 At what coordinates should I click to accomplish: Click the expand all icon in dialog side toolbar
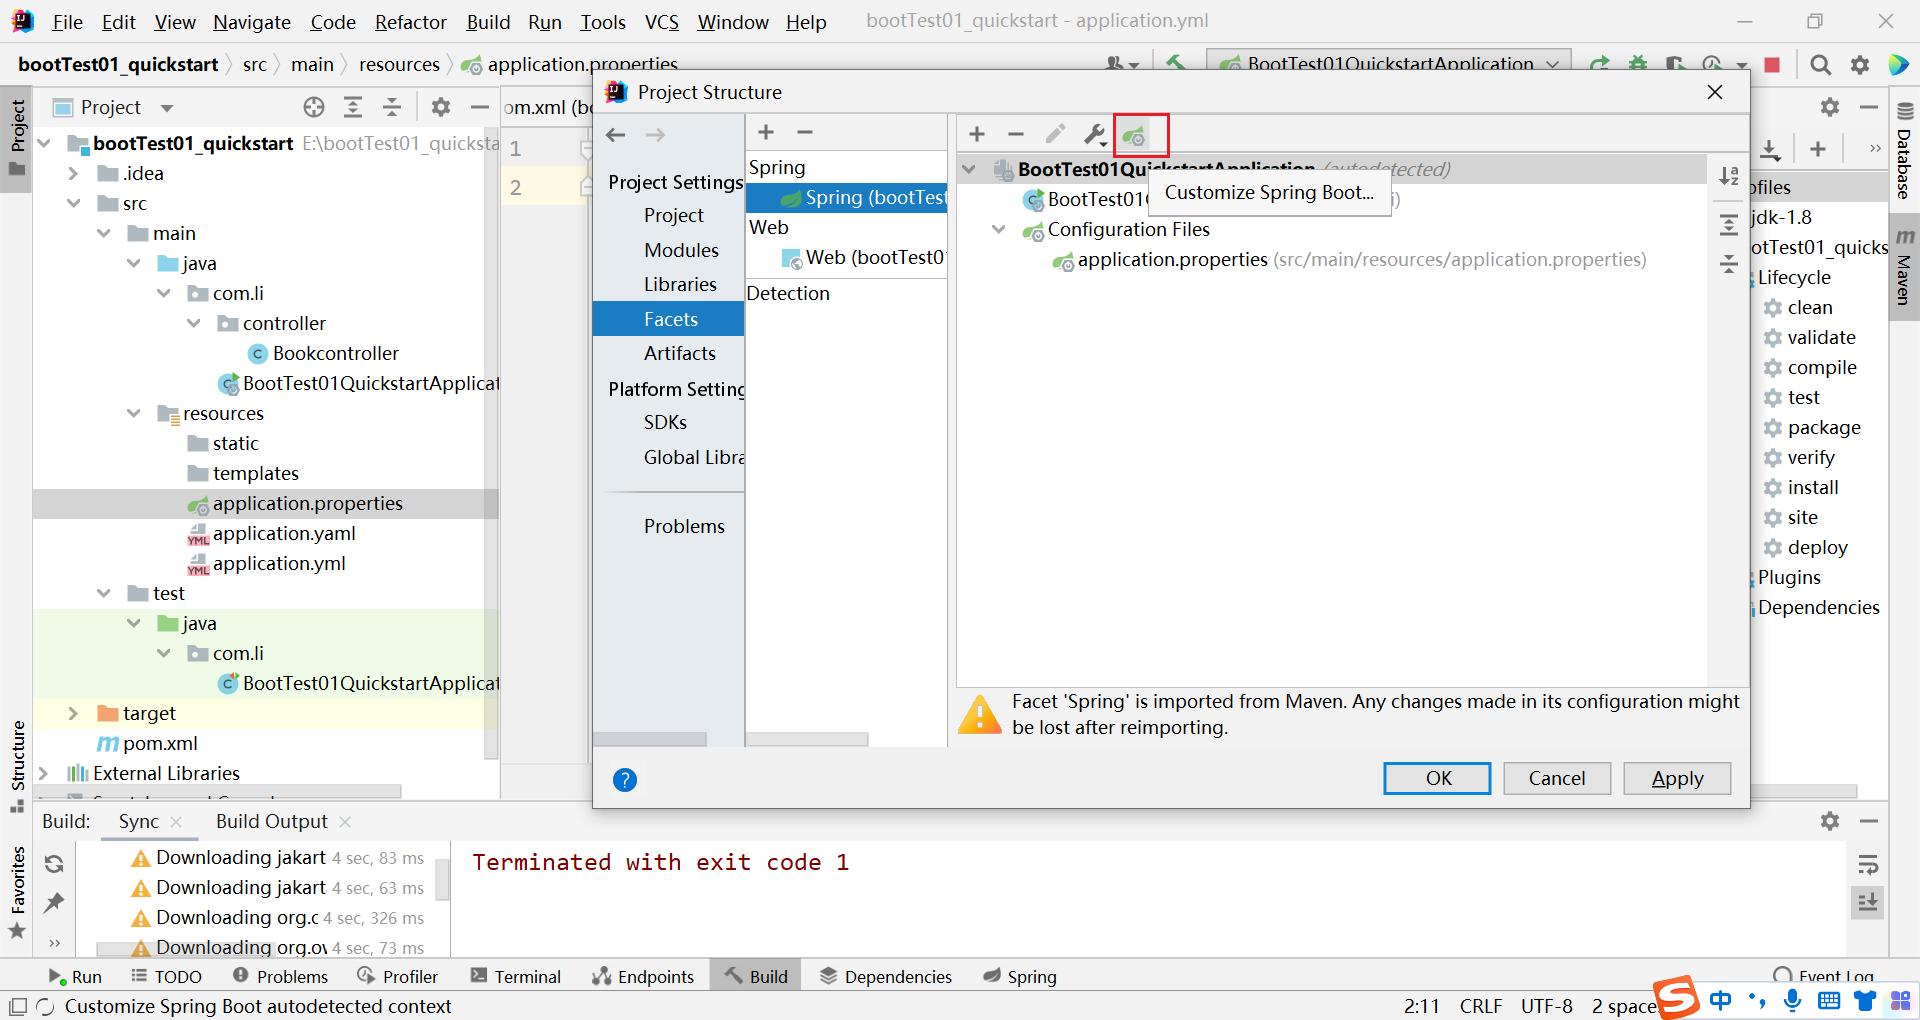point(1729,224)
